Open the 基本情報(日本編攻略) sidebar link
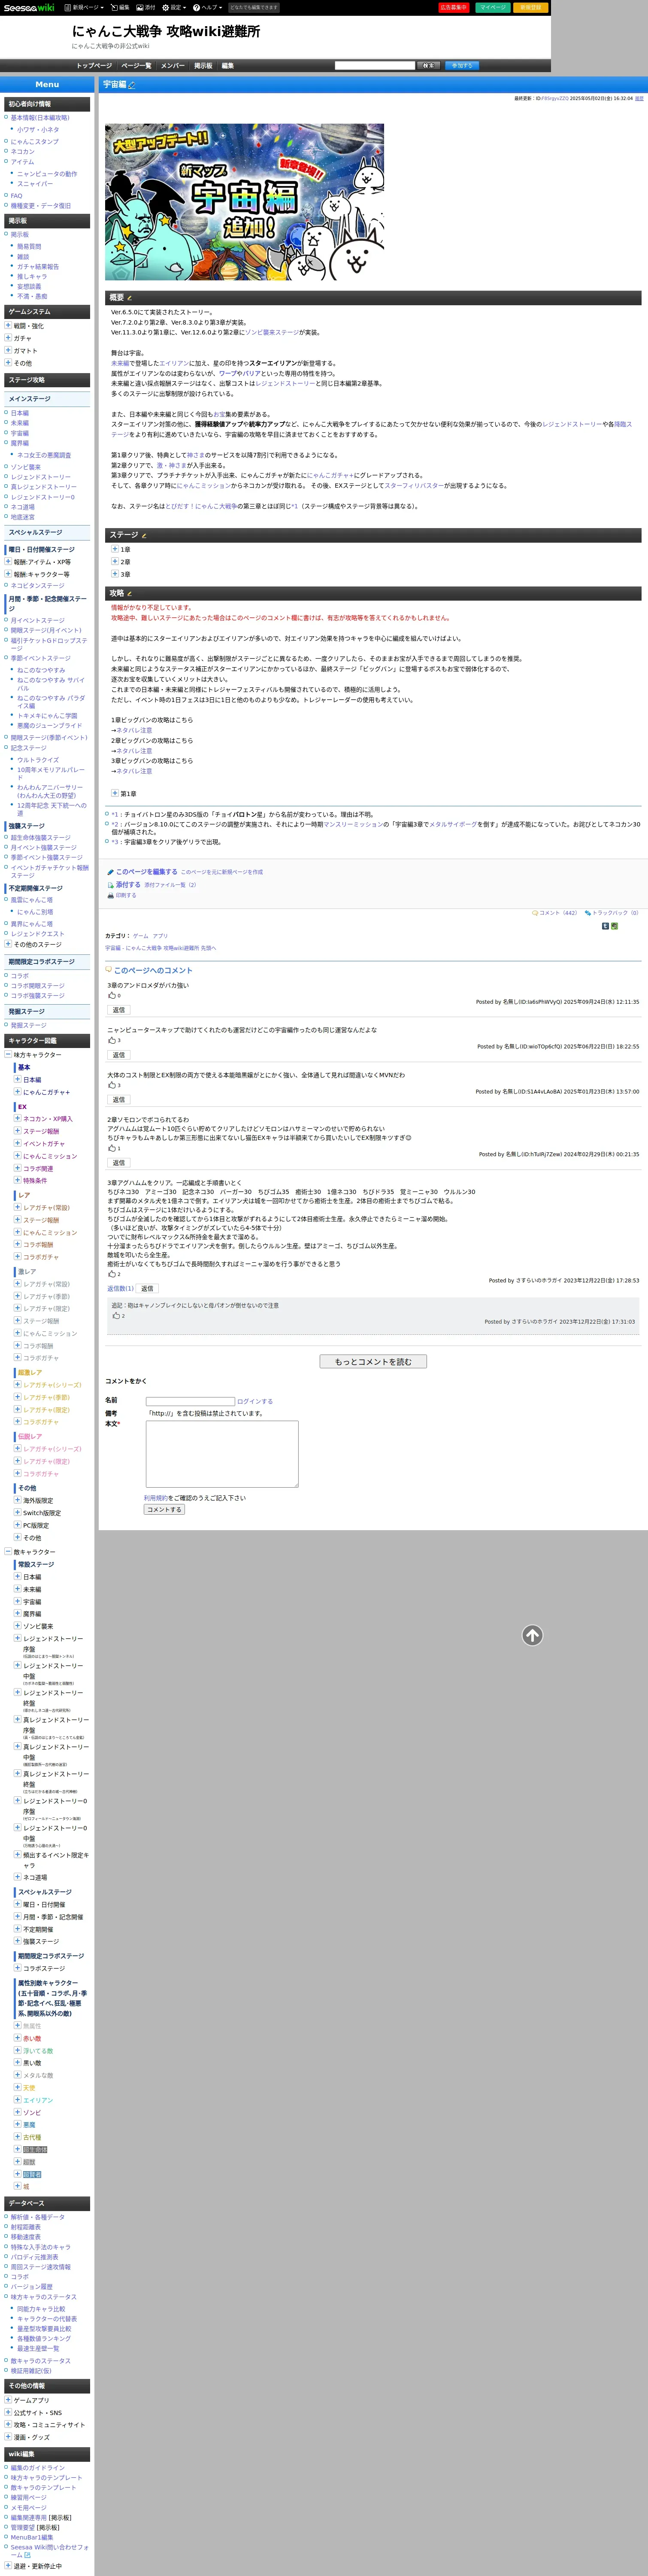 pos(40,117)
